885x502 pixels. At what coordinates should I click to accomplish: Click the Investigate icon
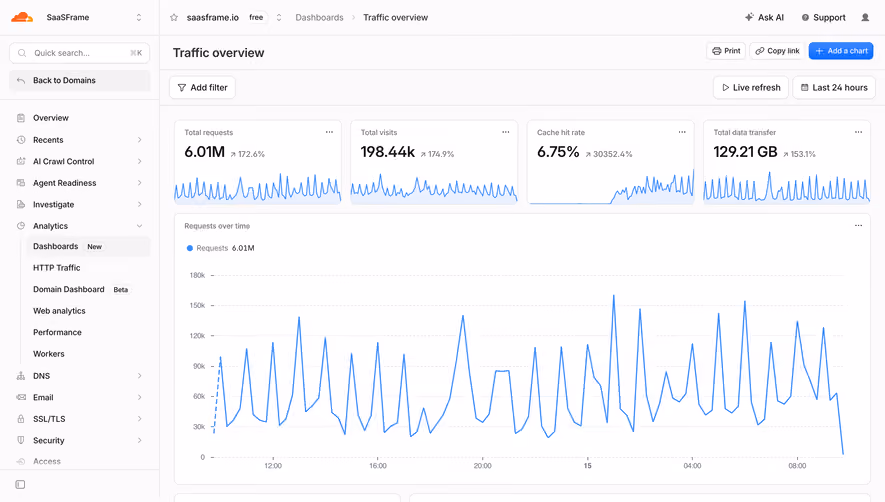21,204
